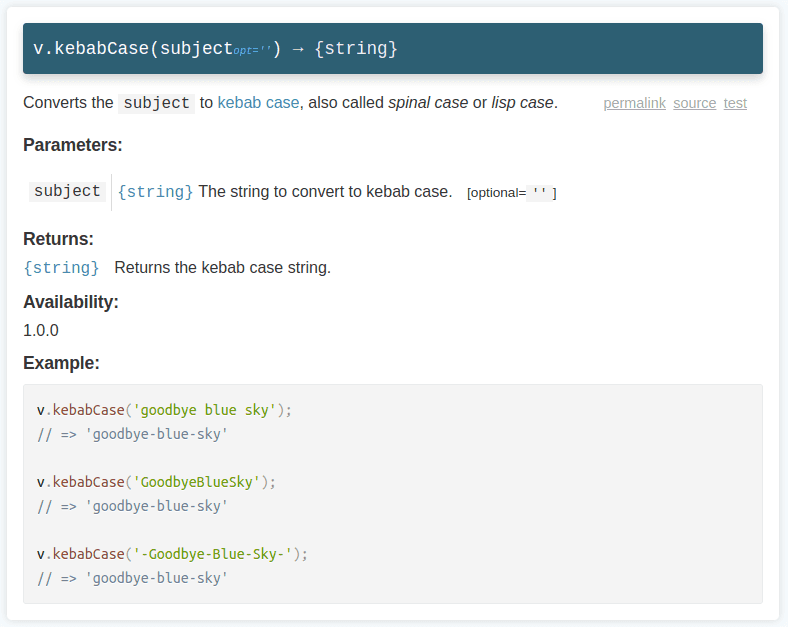Click the opt='' annotation in header
Viewport: 788px width, 627px height.
[x=252, y=50]
